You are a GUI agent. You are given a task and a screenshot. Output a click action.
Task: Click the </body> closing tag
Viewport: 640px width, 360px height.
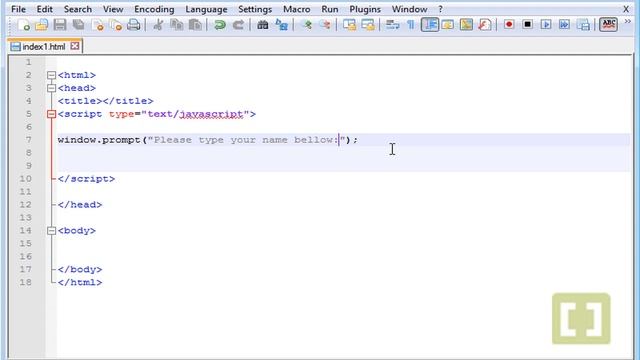pyautogui.click(x=80, y=269)
